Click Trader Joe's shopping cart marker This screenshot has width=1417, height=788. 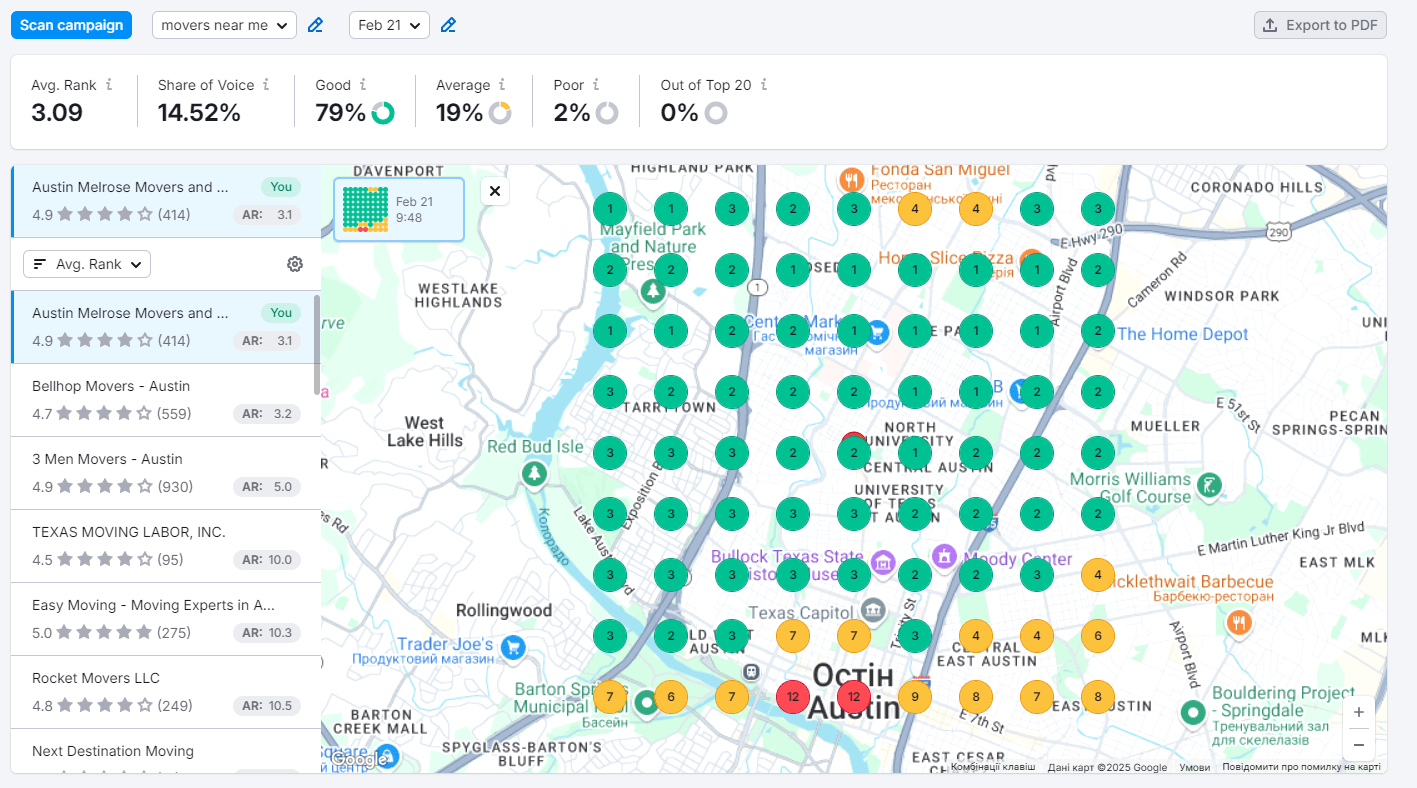[x=514, y=647]
